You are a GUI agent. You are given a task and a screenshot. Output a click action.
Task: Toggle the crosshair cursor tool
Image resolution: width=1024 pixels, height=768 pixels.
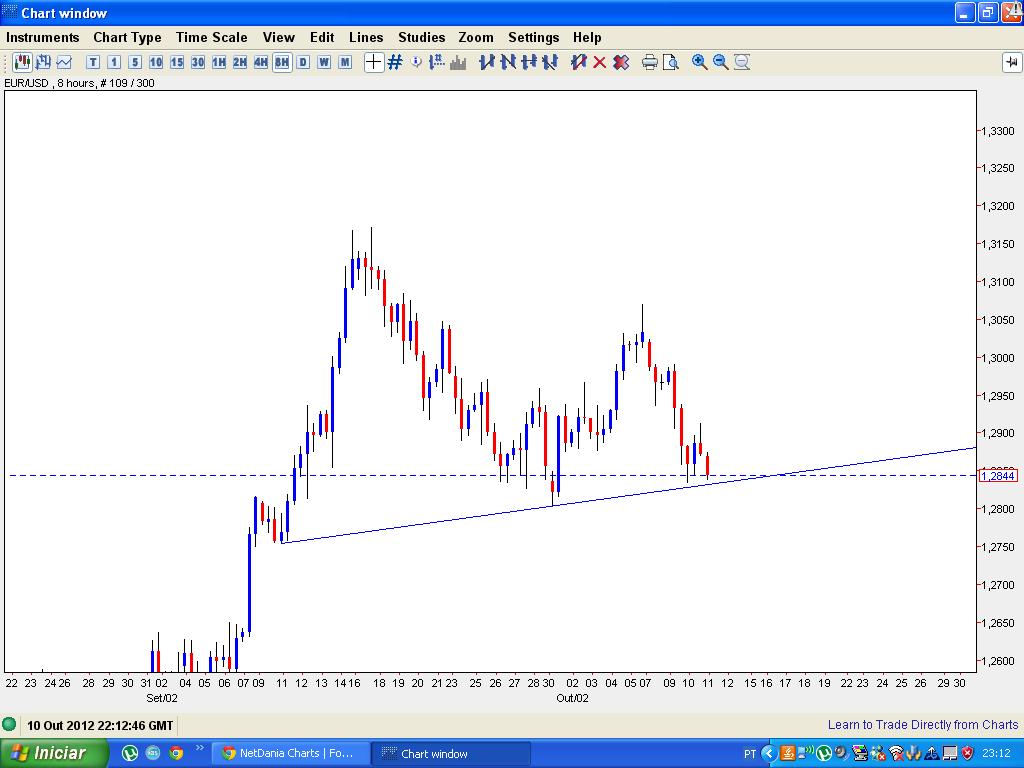click(374, 62)
